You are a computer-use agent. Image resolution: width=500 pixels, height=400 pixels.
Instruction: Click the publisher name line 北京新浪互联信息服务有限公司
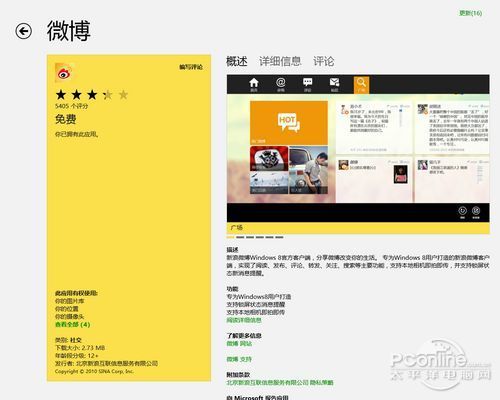pos(117,363)
